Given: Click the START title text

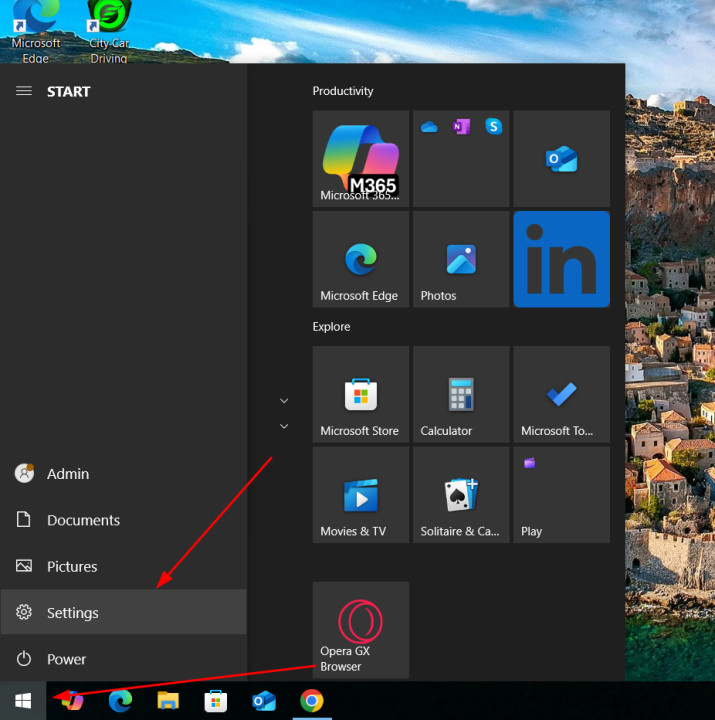Looking at the screenshot, I should (x=68, y=91).
